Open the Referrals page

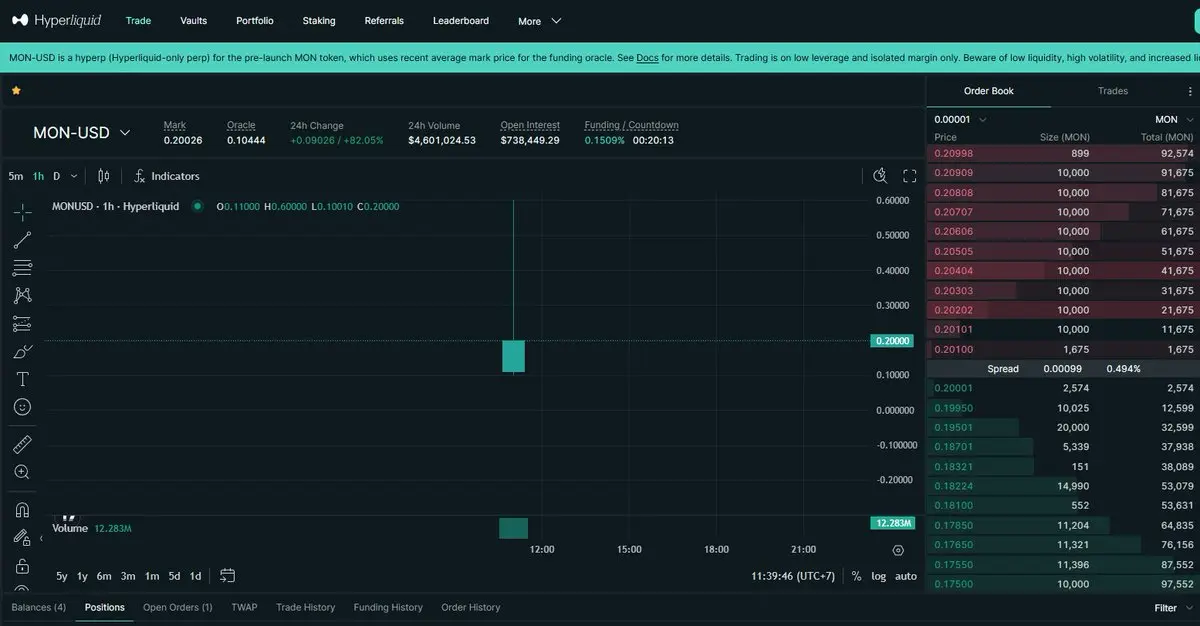[384, 20]
